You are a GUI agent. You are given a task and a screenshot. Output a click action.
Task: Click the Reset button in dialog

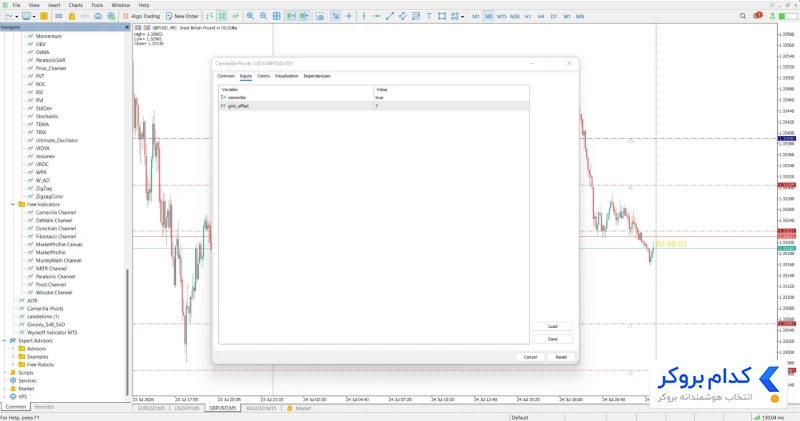click(x=561, y=357)
